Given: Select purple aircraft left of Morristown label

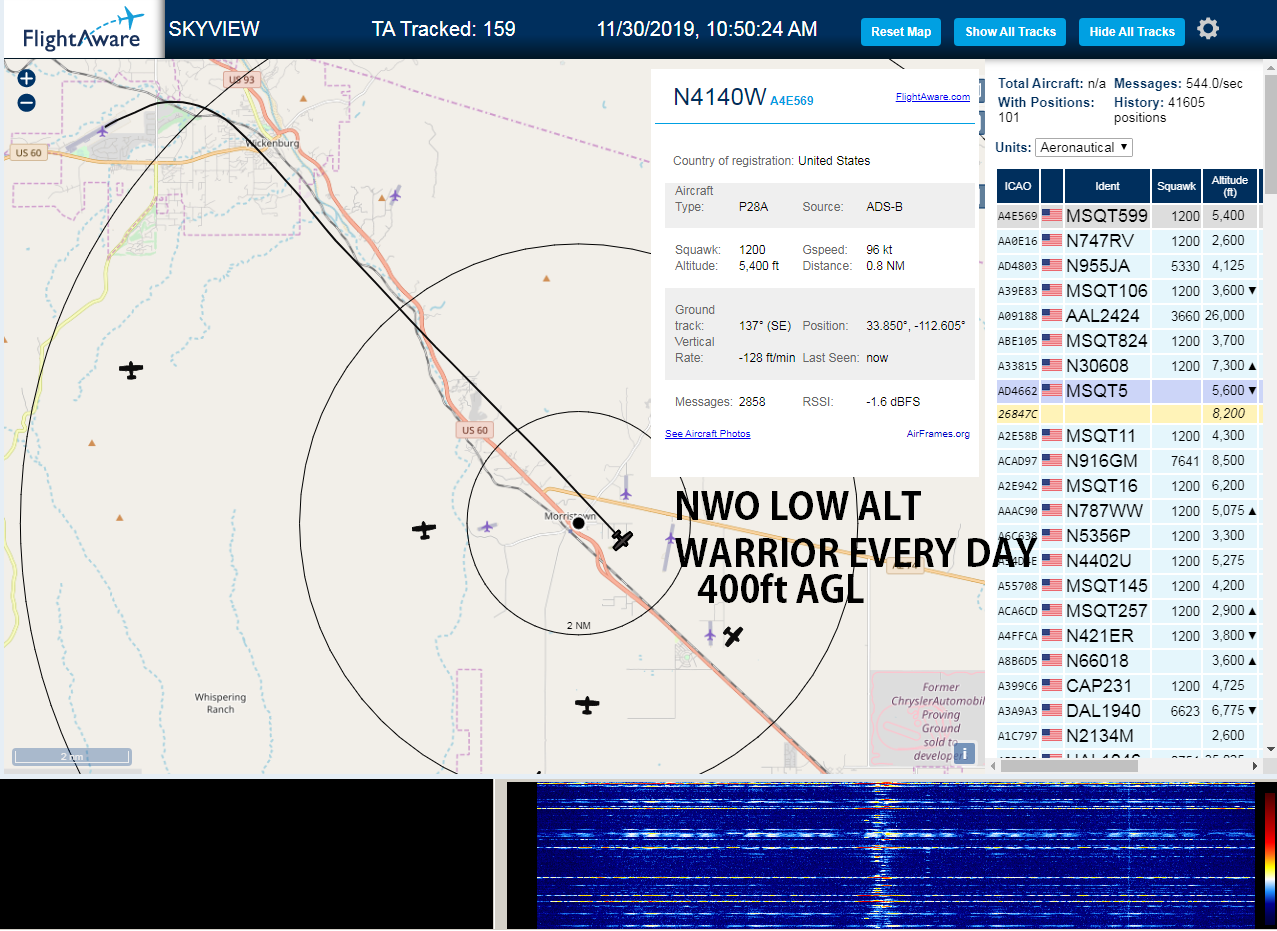Looking at the screenshot, I should coord(487,526).
